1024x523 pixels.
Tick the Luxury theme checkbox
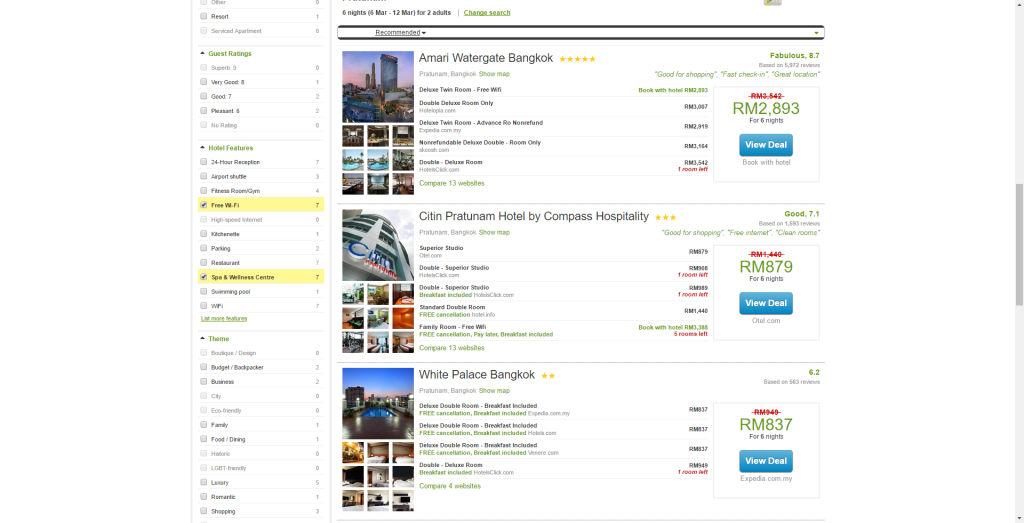tap(204, 482)
